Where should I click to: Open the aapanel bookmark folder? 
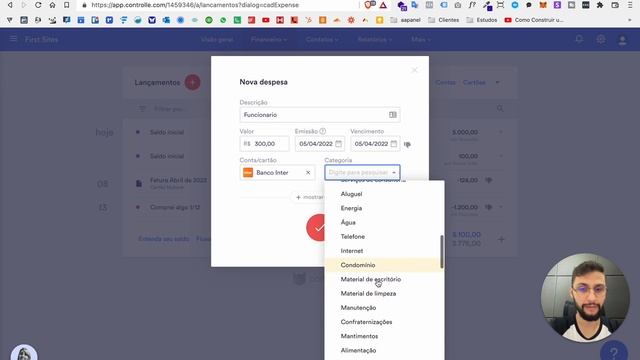405,20
